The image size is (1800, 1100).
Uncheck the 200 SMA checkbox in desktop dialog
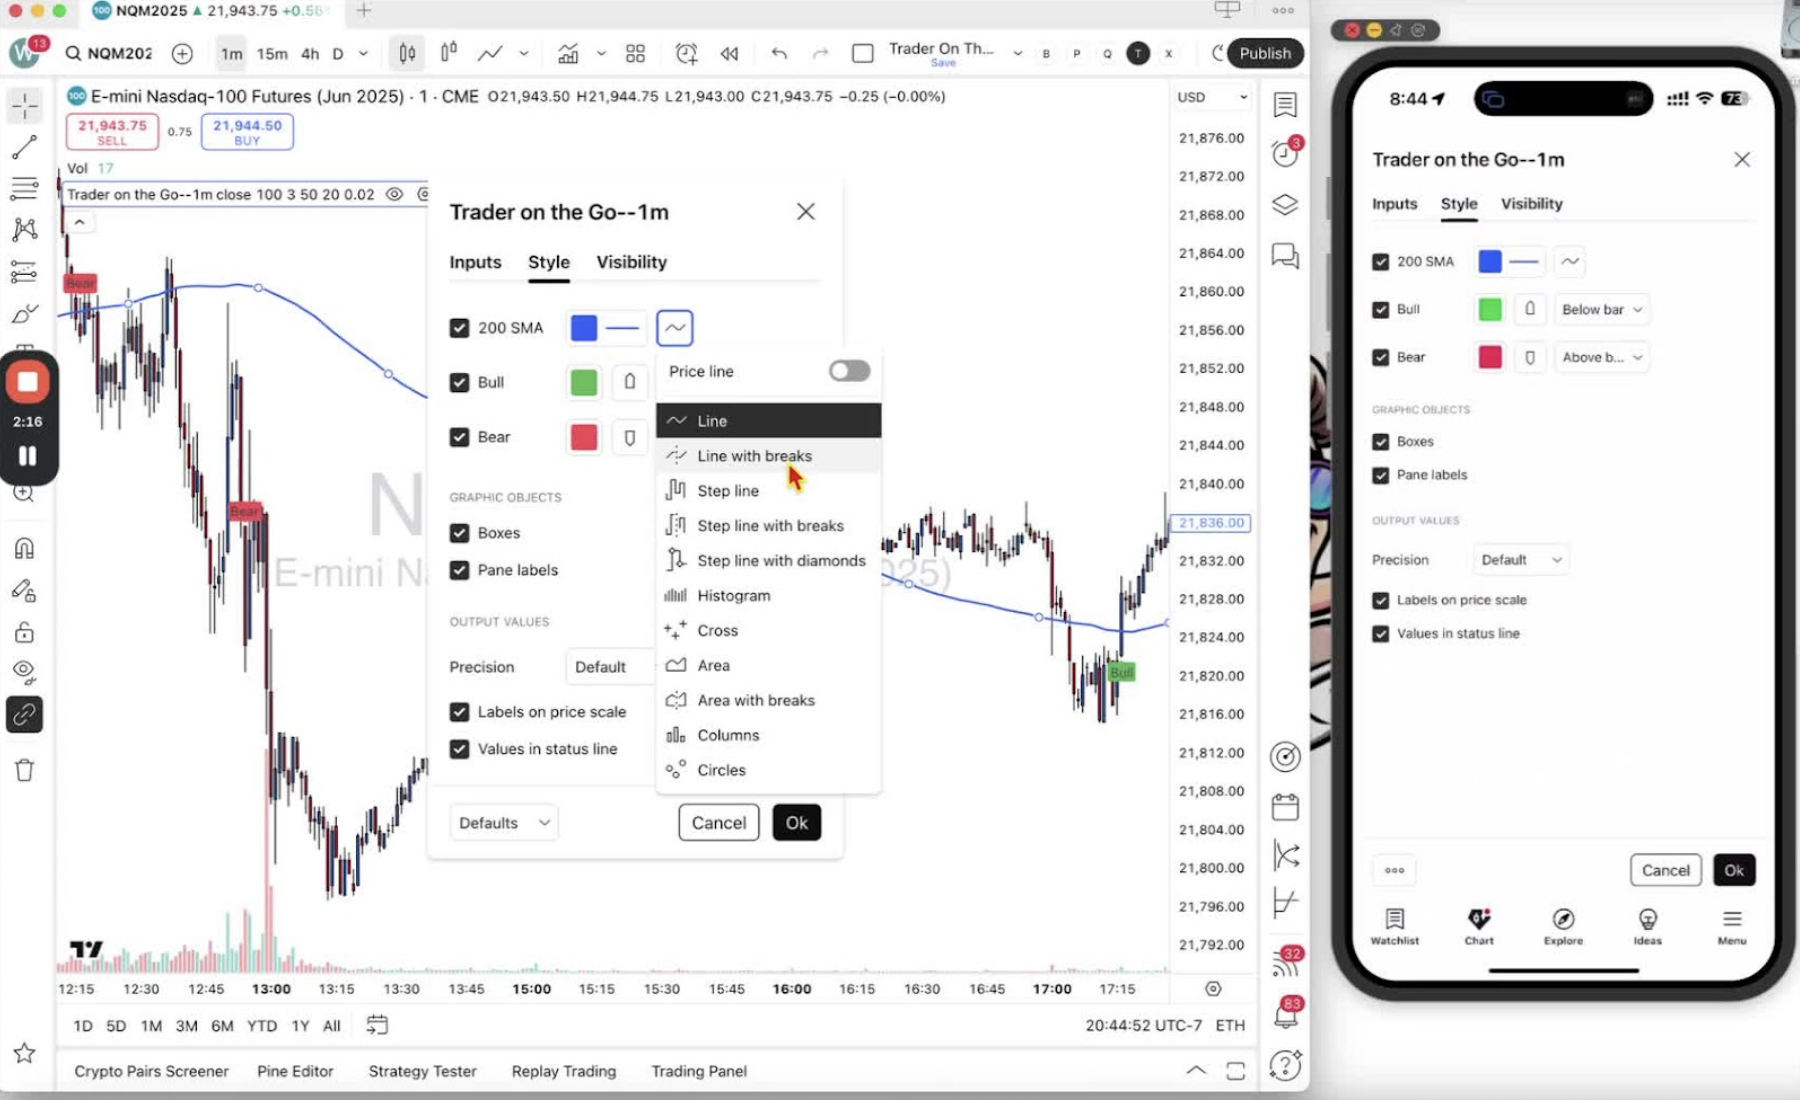point(459,328)
